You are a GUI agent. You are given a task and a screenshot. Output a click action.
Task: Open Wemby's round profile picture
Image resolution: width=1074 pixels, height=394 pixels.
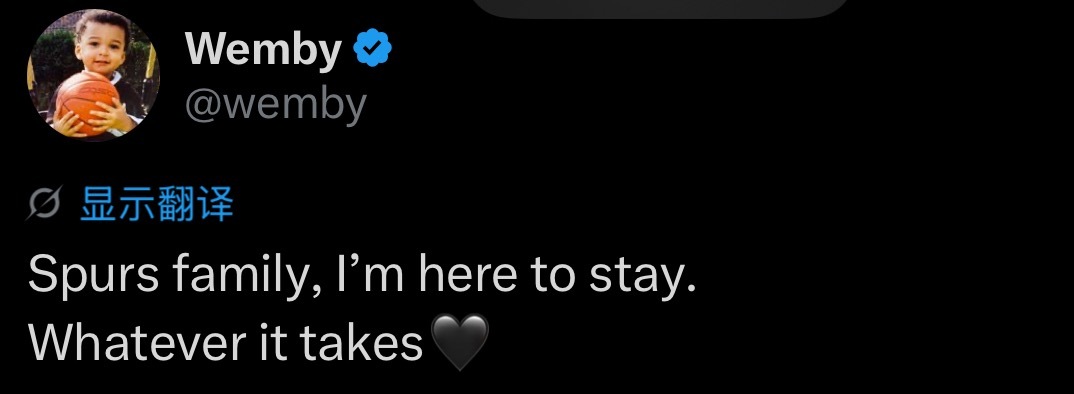(x=93, y=75)
